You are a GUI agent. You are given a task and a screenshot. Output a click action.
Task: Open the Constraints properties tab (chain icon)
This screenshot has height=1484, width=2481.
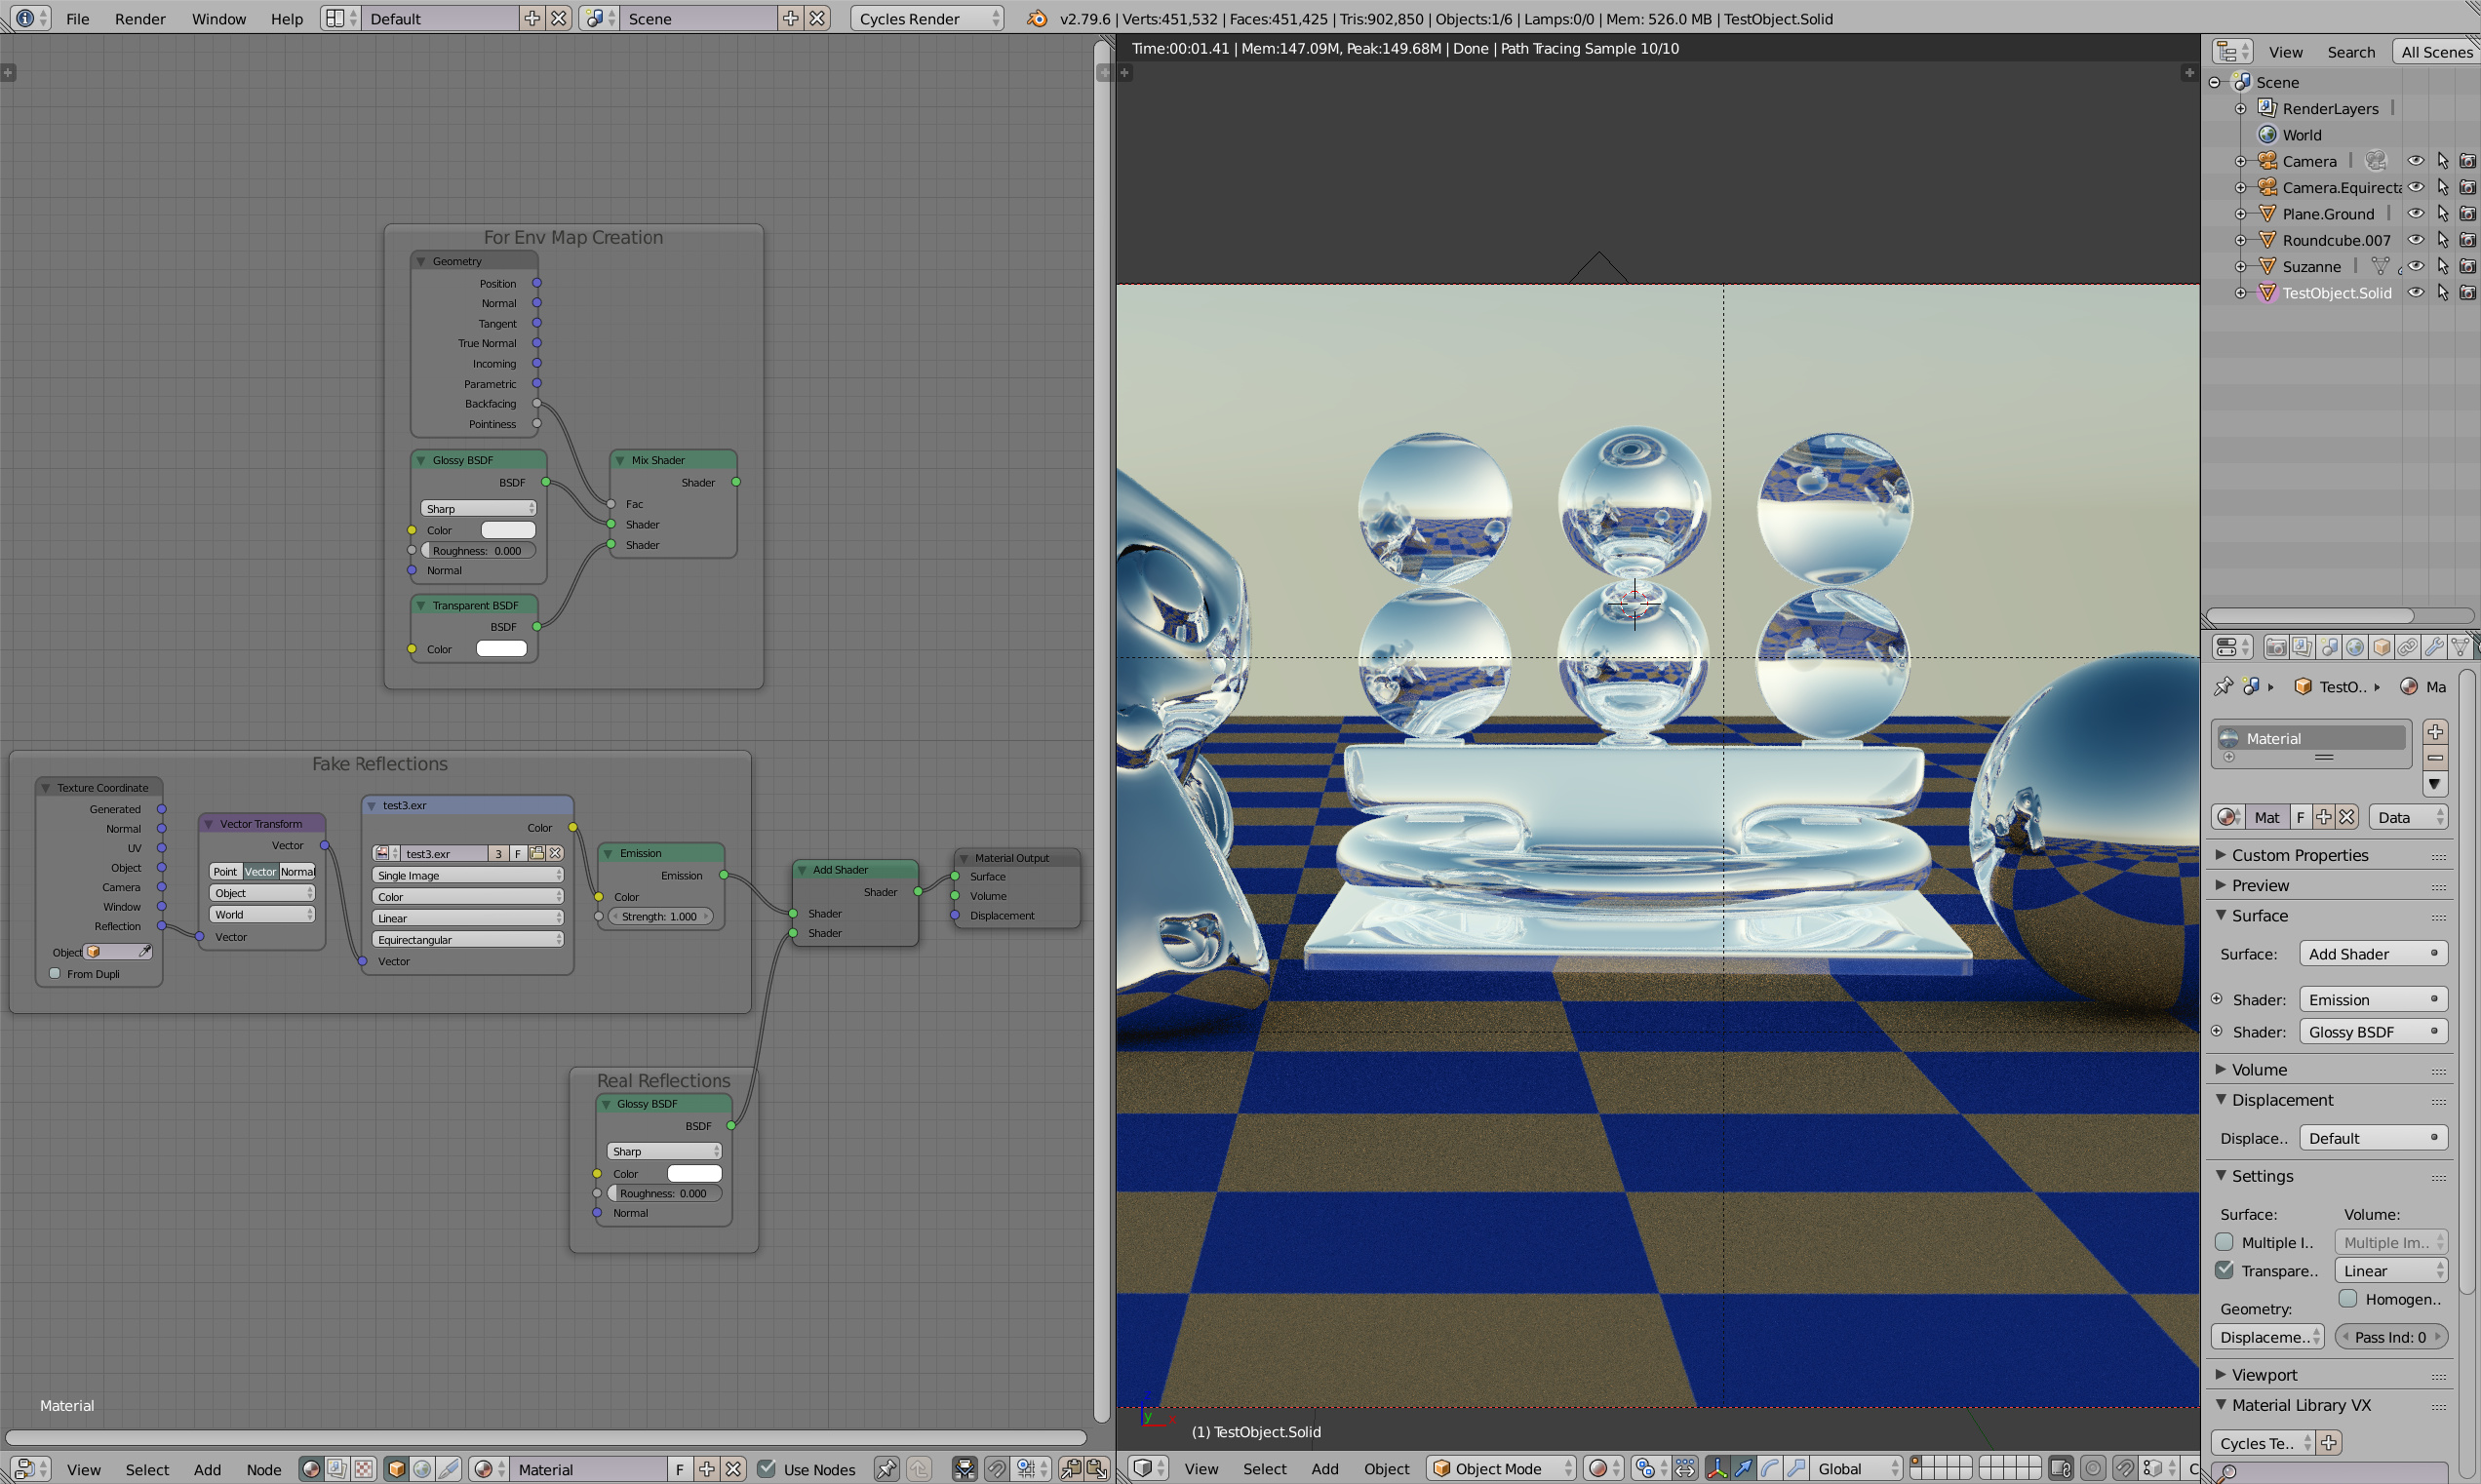coord(2407,647)
